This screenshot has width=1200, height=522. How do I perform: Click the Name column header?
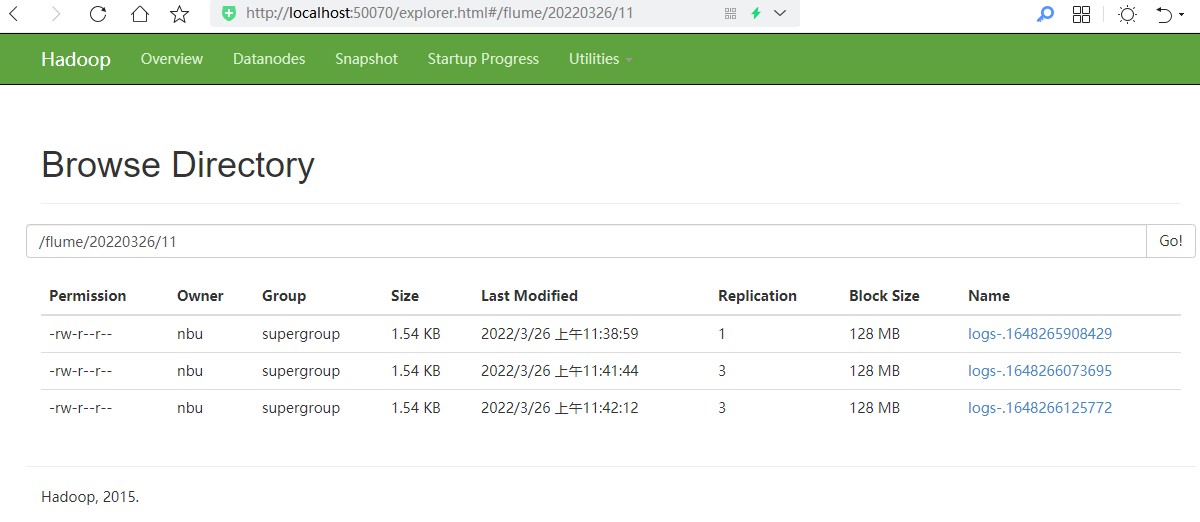click(x=989, y=296)
